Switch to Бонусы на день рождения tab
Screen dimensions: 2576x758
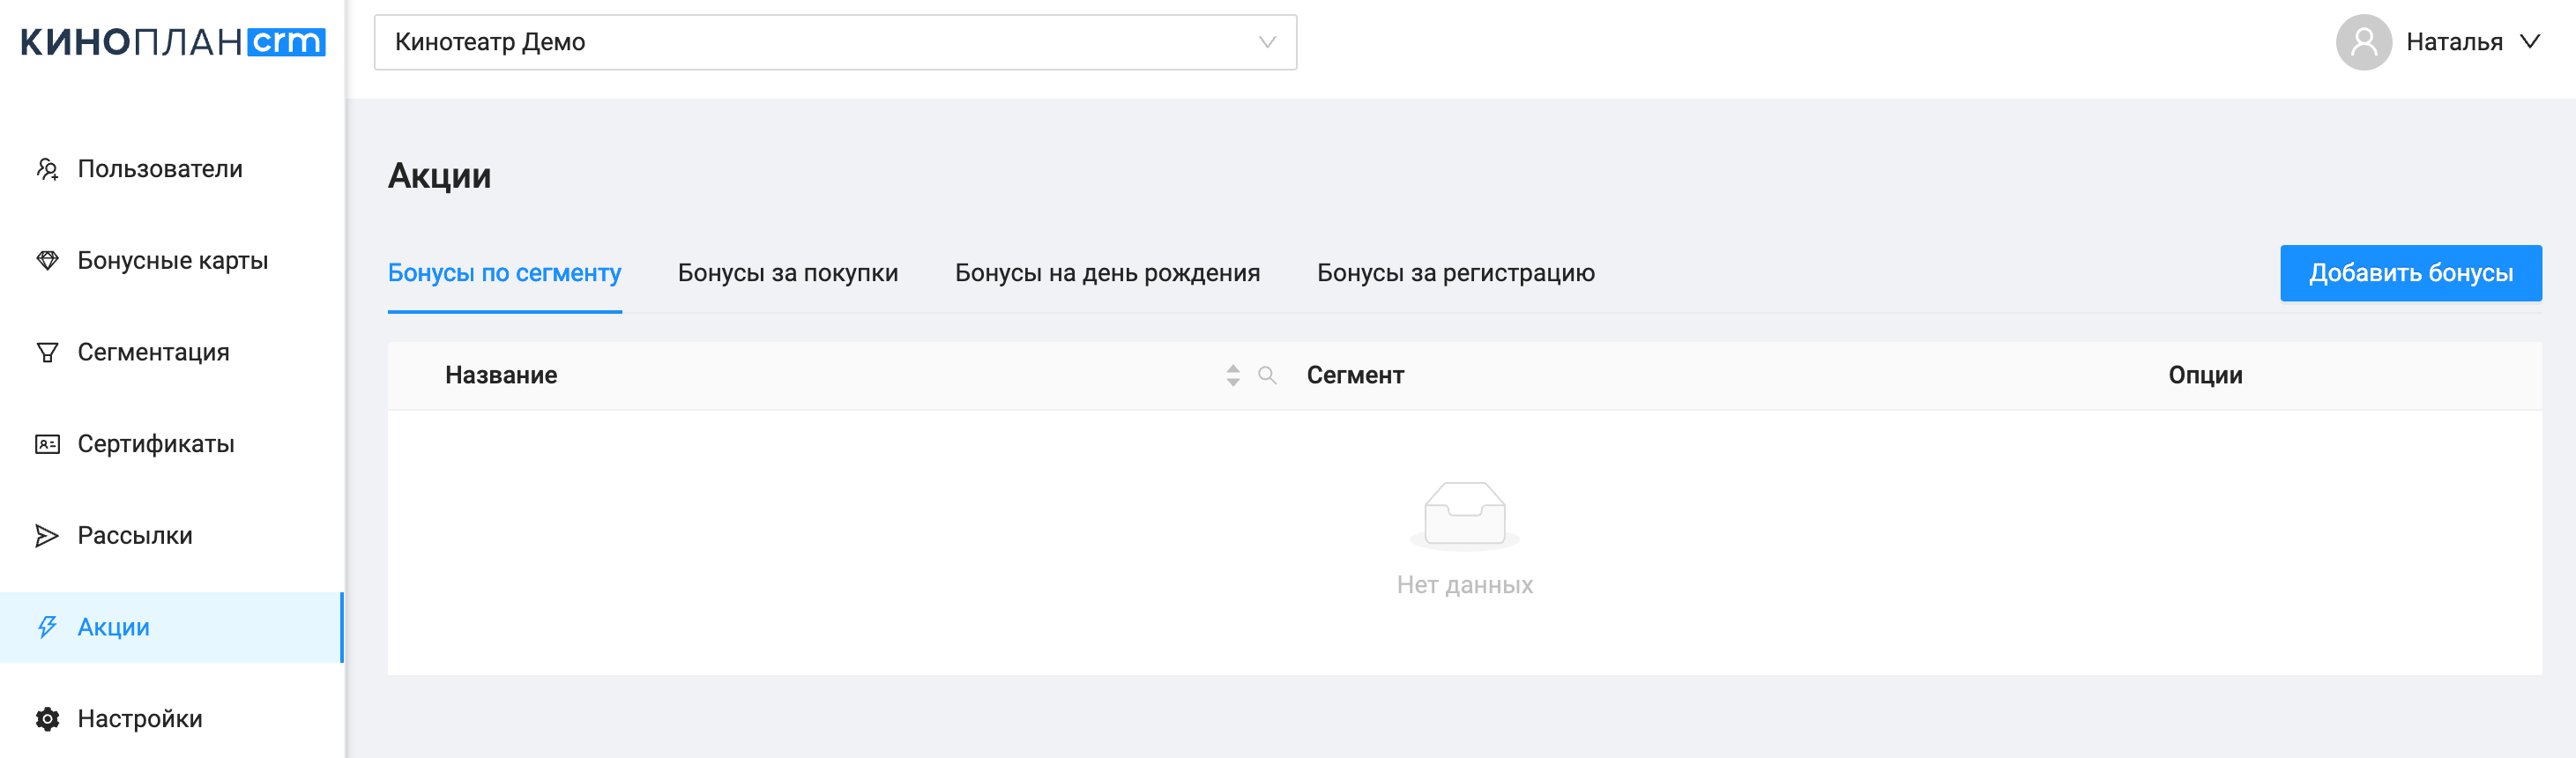(x=1107, y=273)
